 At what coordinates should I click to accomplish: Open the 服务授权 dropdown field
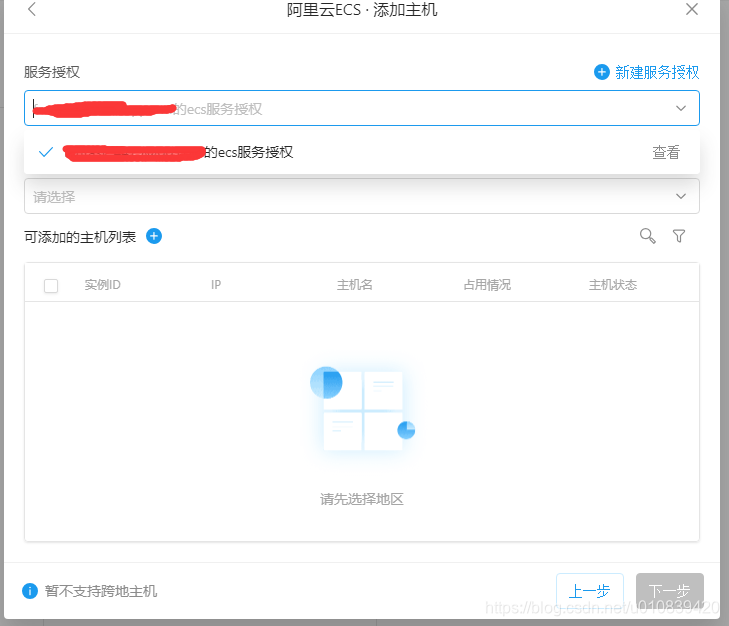coord(362,108)
